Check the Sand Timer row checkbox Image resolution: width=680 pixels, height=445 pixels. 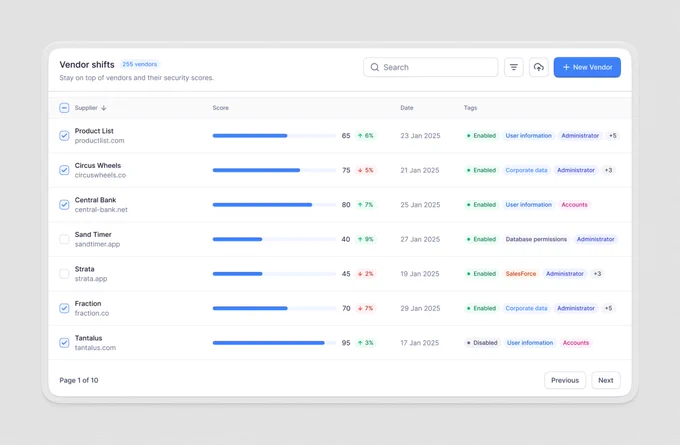click(x=64, y=239)
